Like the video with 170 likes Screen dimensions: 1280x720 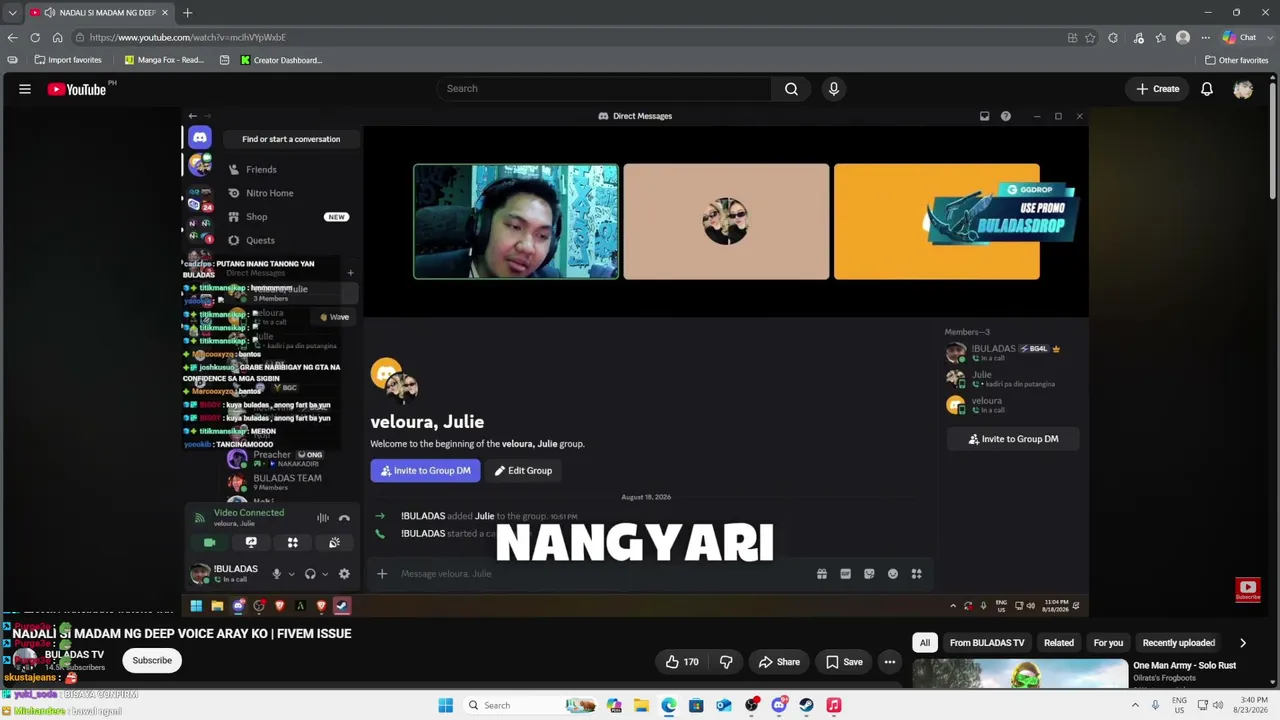[x=682, y=661]
